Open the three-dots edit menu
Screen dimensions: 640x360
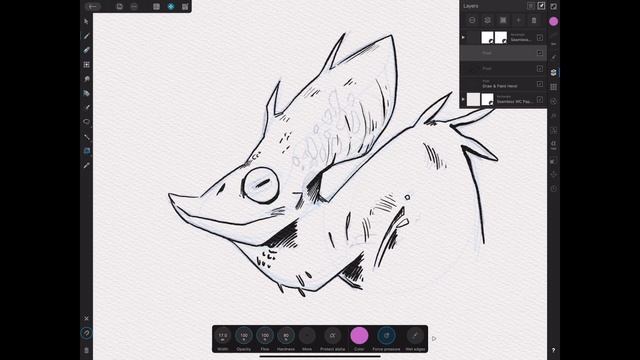[134, 7]
